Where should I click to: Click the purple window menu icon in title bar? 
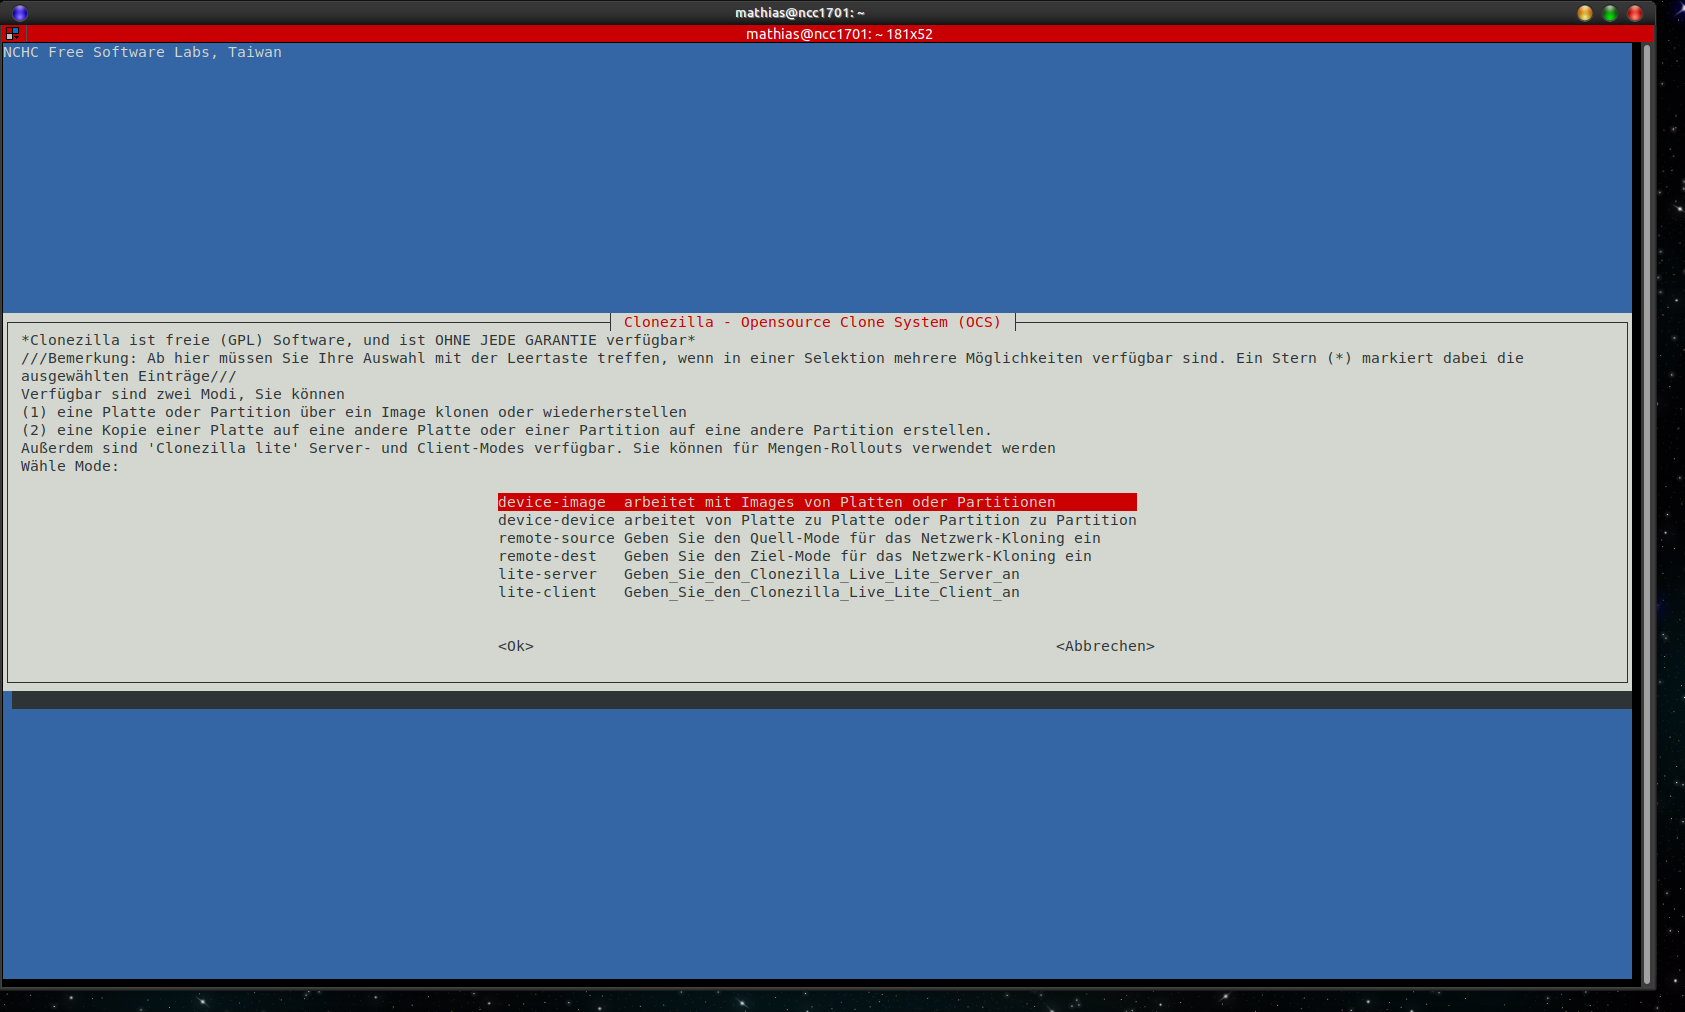click(20, 13)
